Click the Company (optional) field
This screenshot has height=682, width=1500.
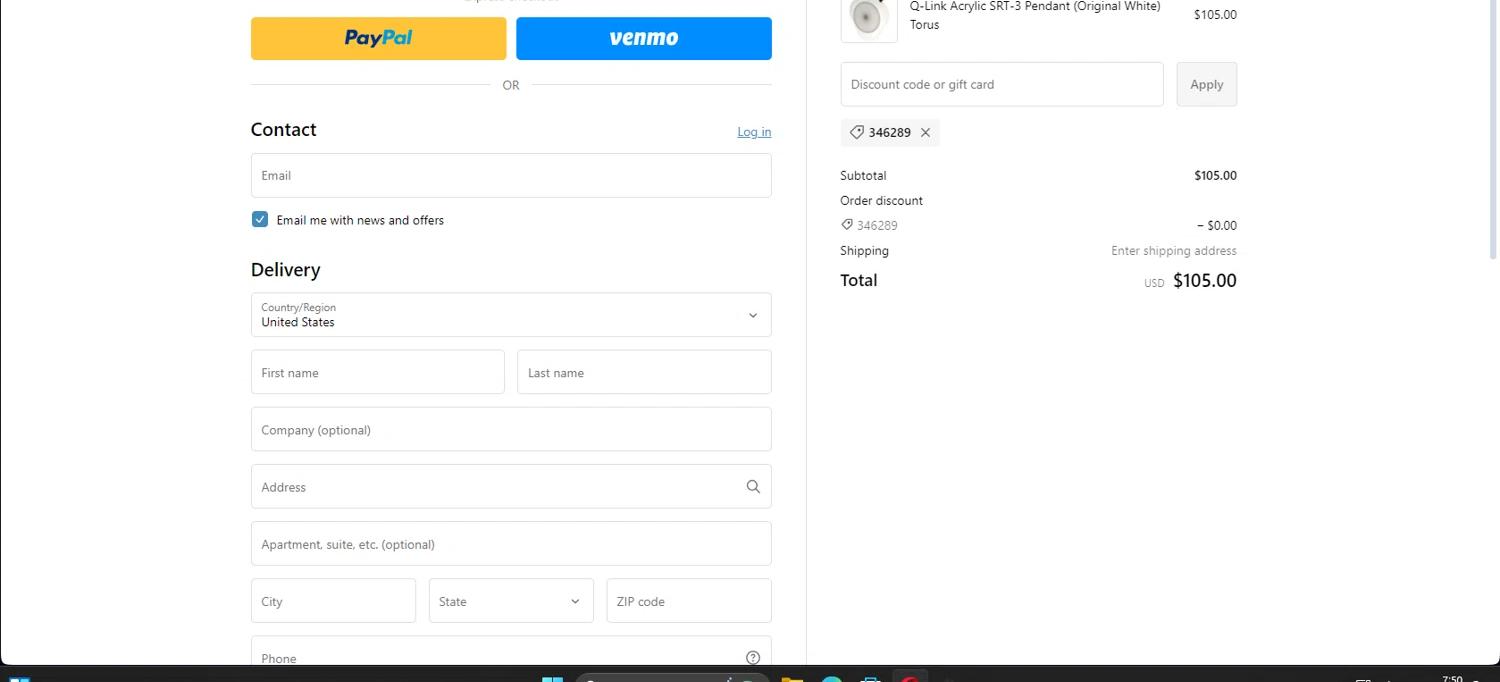coord(510,429)
